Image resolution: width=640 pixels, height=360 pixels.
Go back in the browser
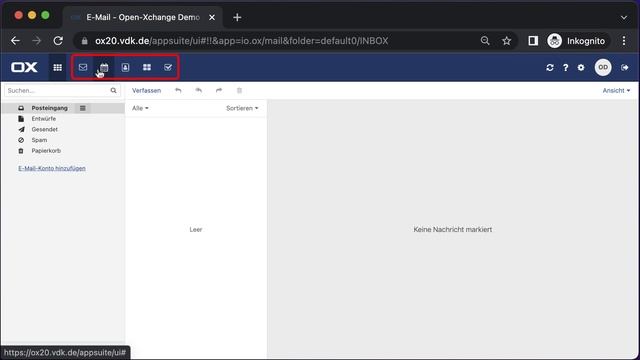15,41
